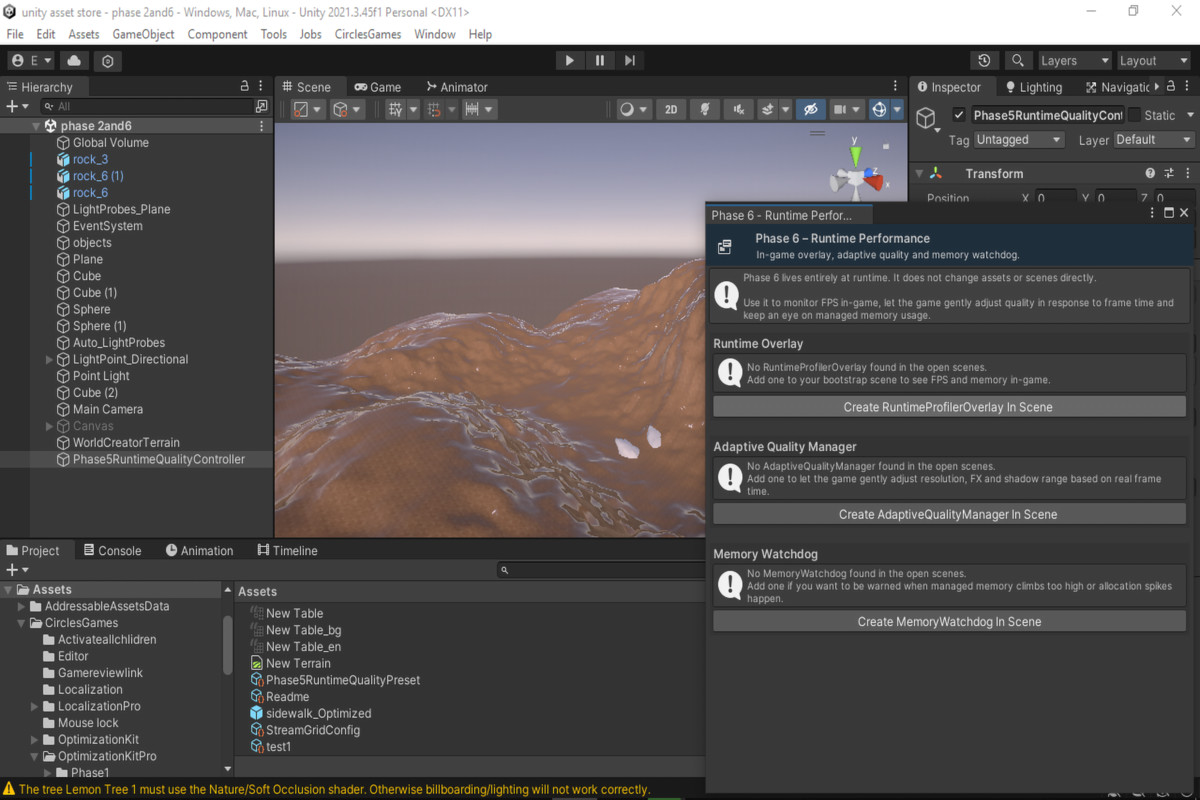Toggle grid visibility in Scene view

pos(395,110)
